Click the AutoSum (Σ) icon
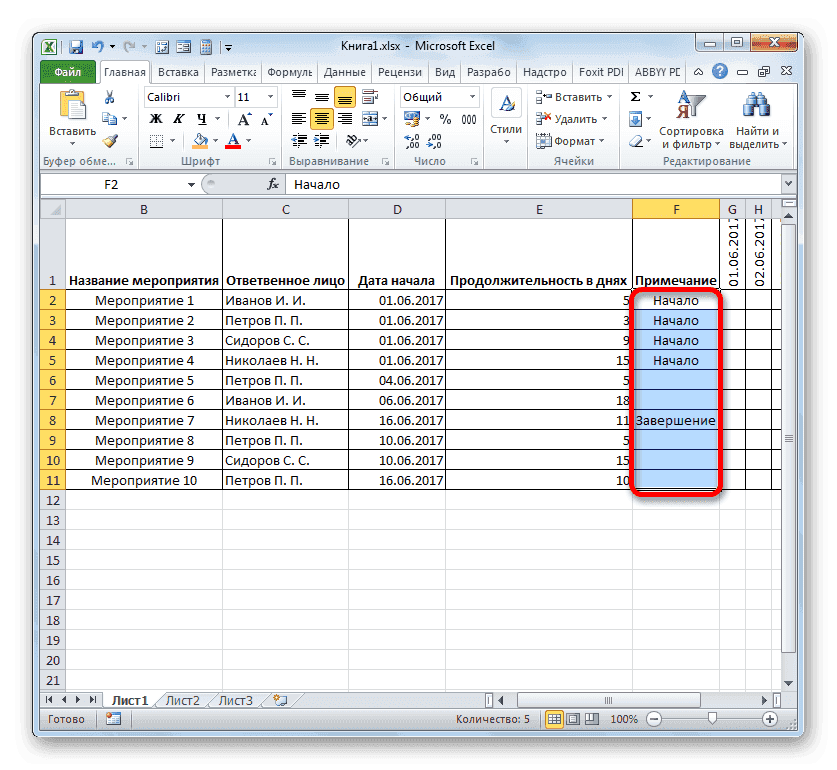 pyautogui.click(x=633, y=95)
